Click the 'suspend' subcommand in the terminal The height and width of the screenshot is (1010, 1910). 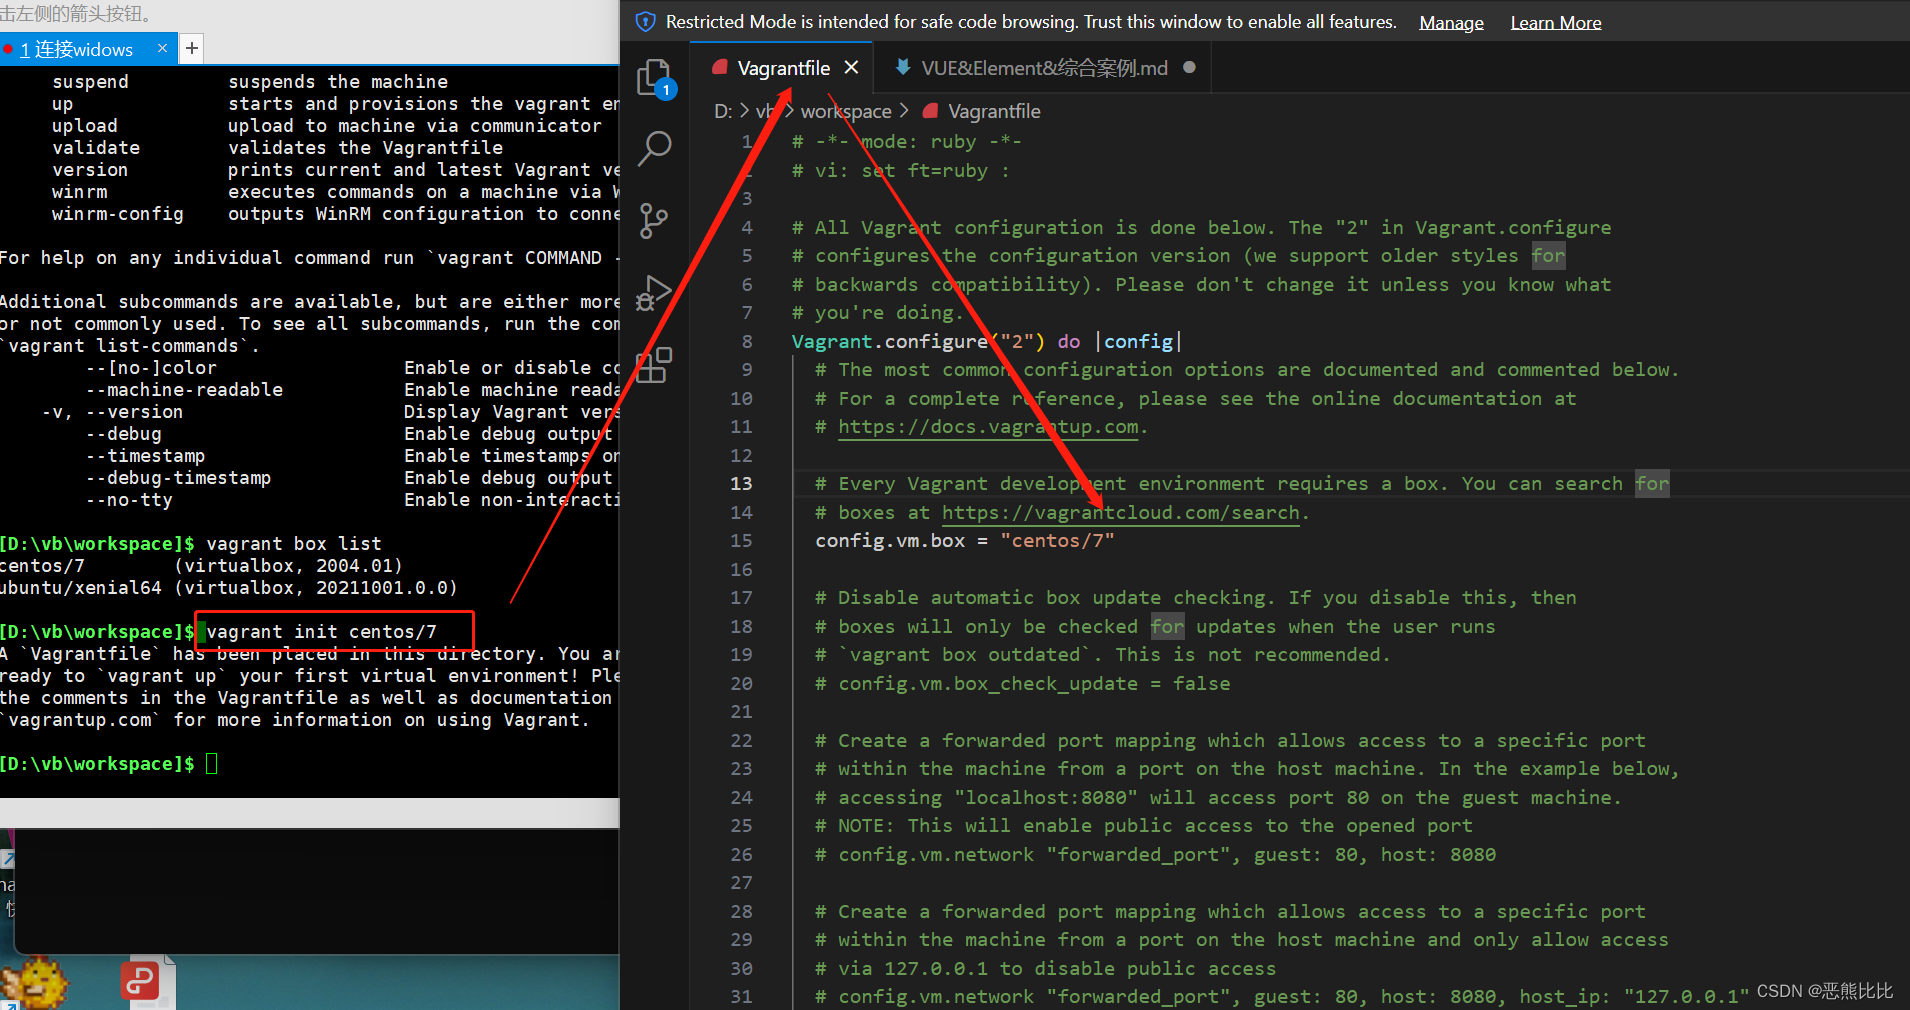[90, 82]
